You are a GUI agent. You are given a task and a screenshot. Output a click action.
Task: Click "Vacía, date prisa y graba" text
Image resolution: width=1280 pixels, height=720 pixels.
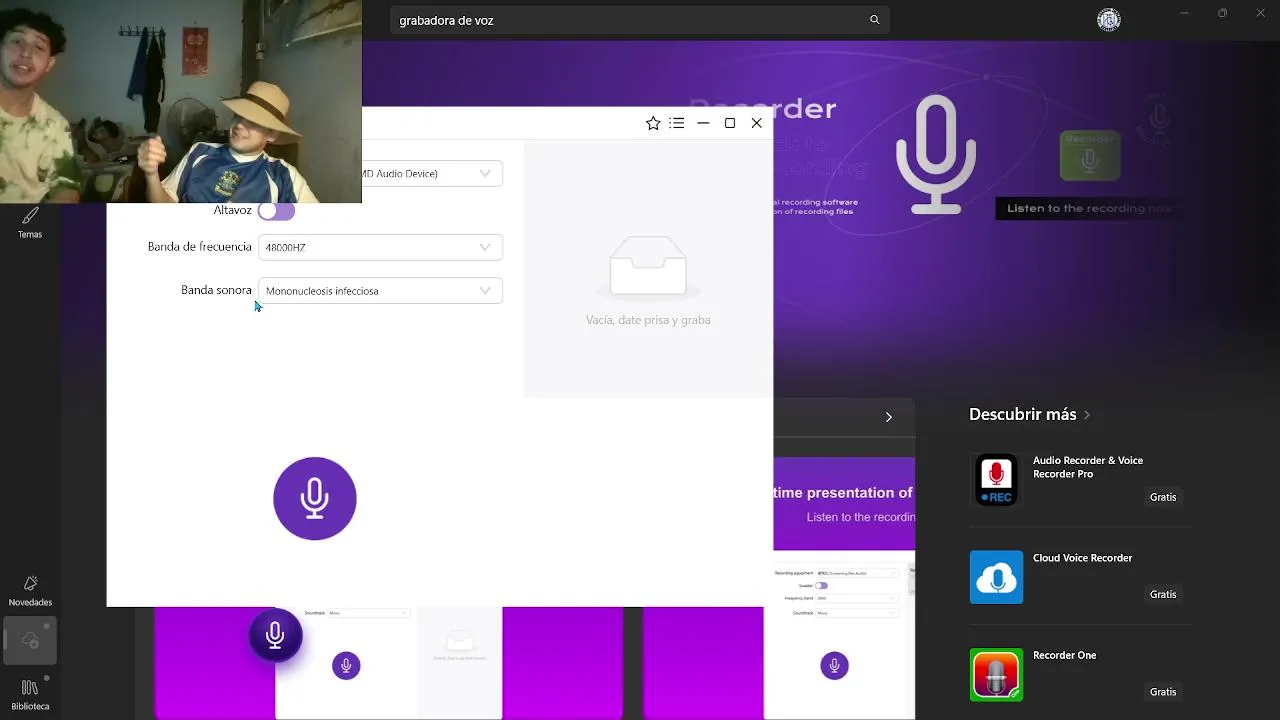point(648,320)
